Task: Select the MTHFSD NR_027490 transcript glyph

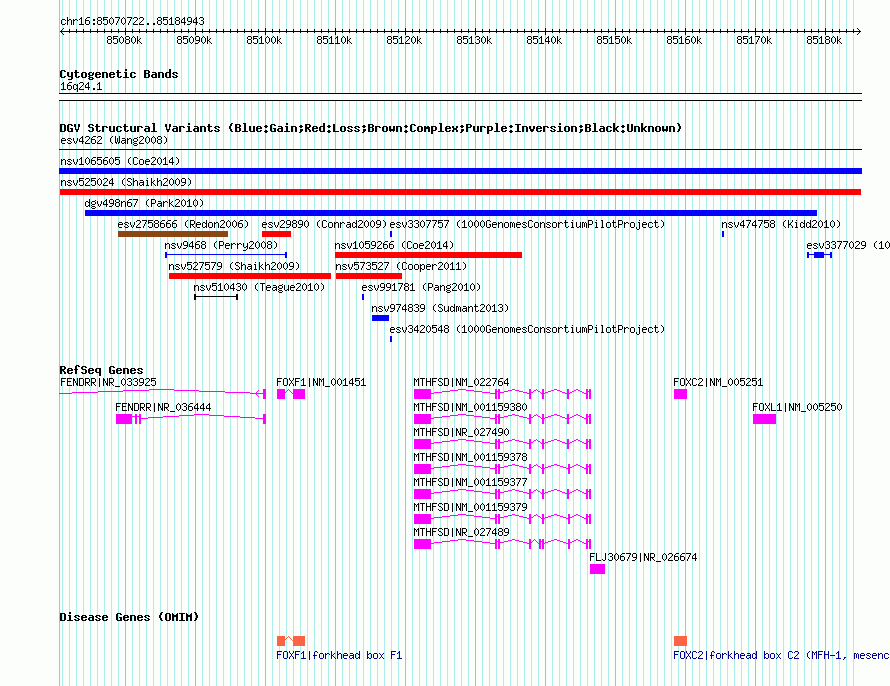Action: [503, 444]
